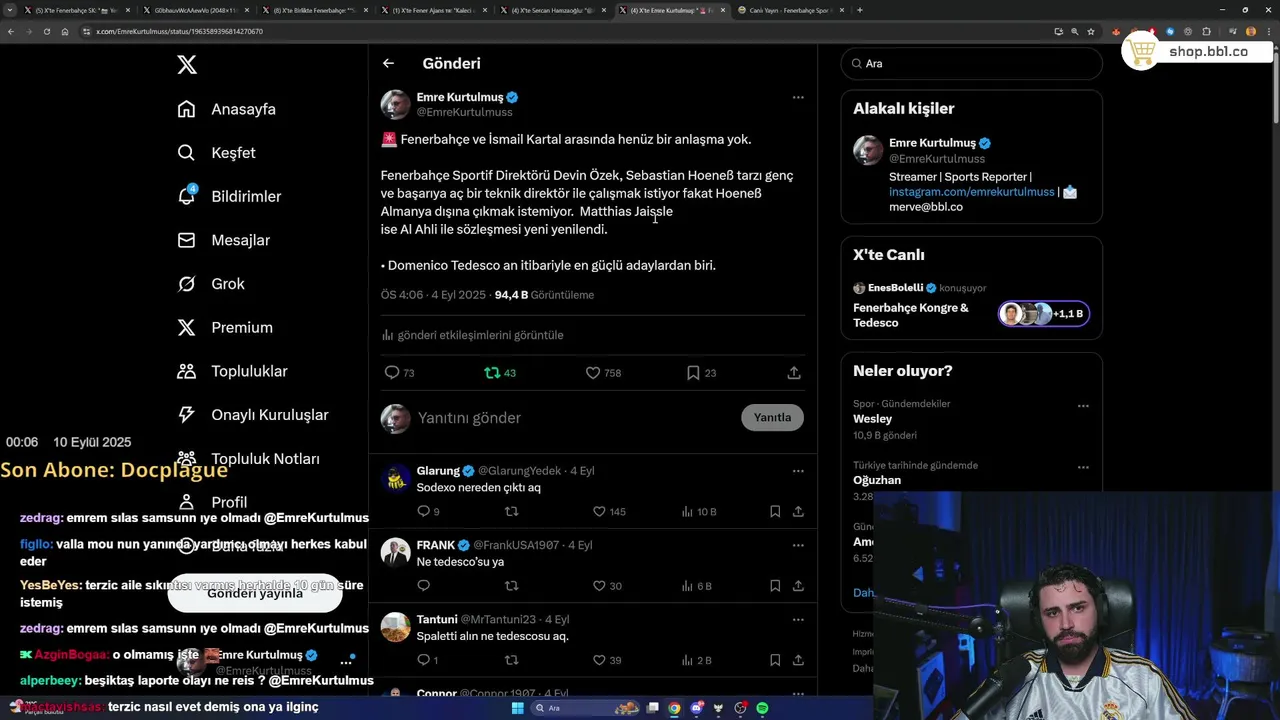Click the Mesajlar envelope icon
The height and width of the screenshot is (720, 1280).
click(x=186, y=240)
